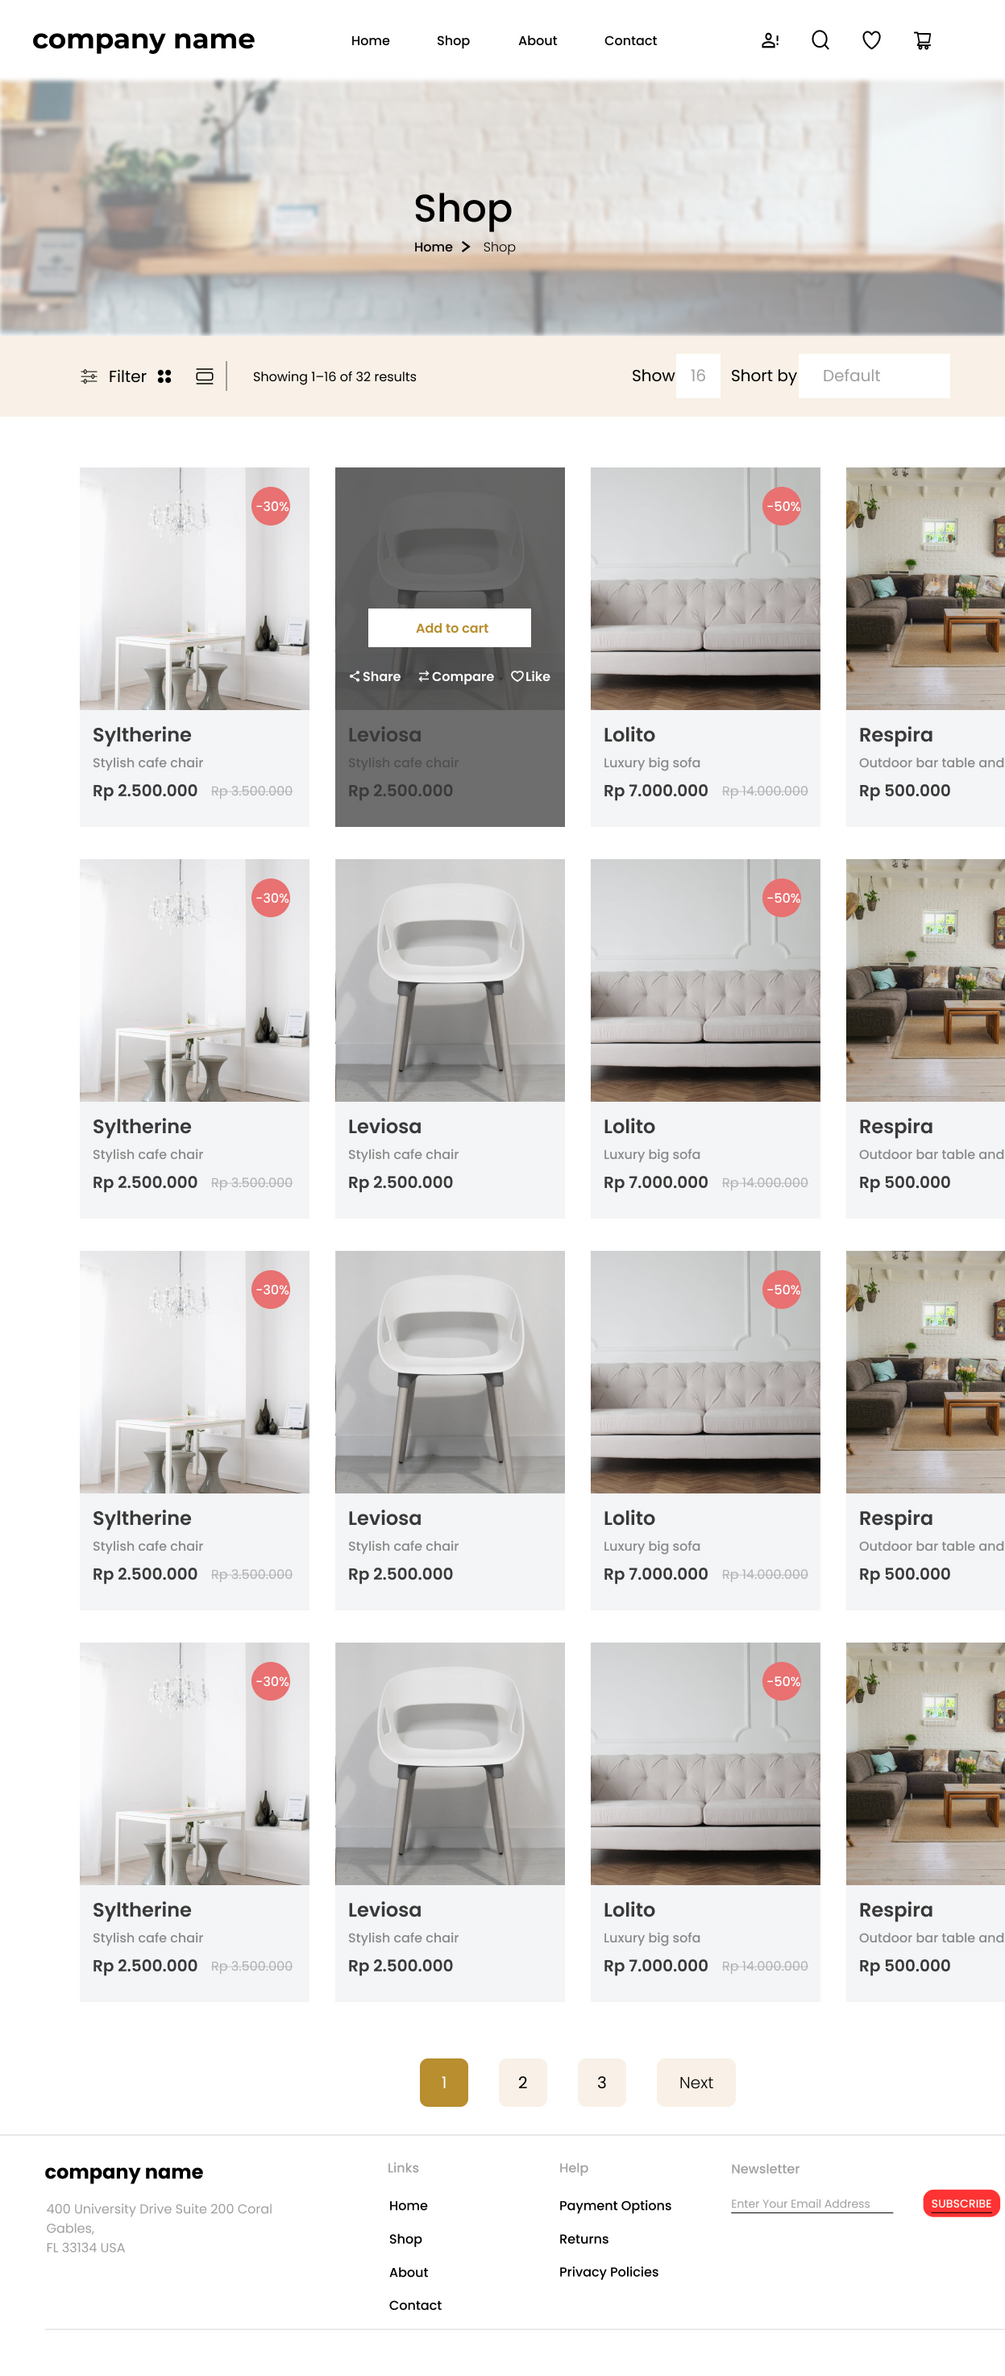Compare the Leviosa product
Screen dimensions: 1005x2376
[x=456, y=676]
